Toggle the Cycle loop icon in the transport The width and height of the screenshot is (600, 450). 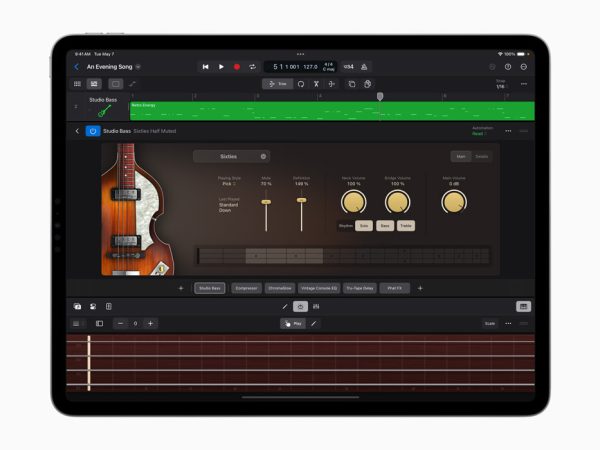[253, 67]
